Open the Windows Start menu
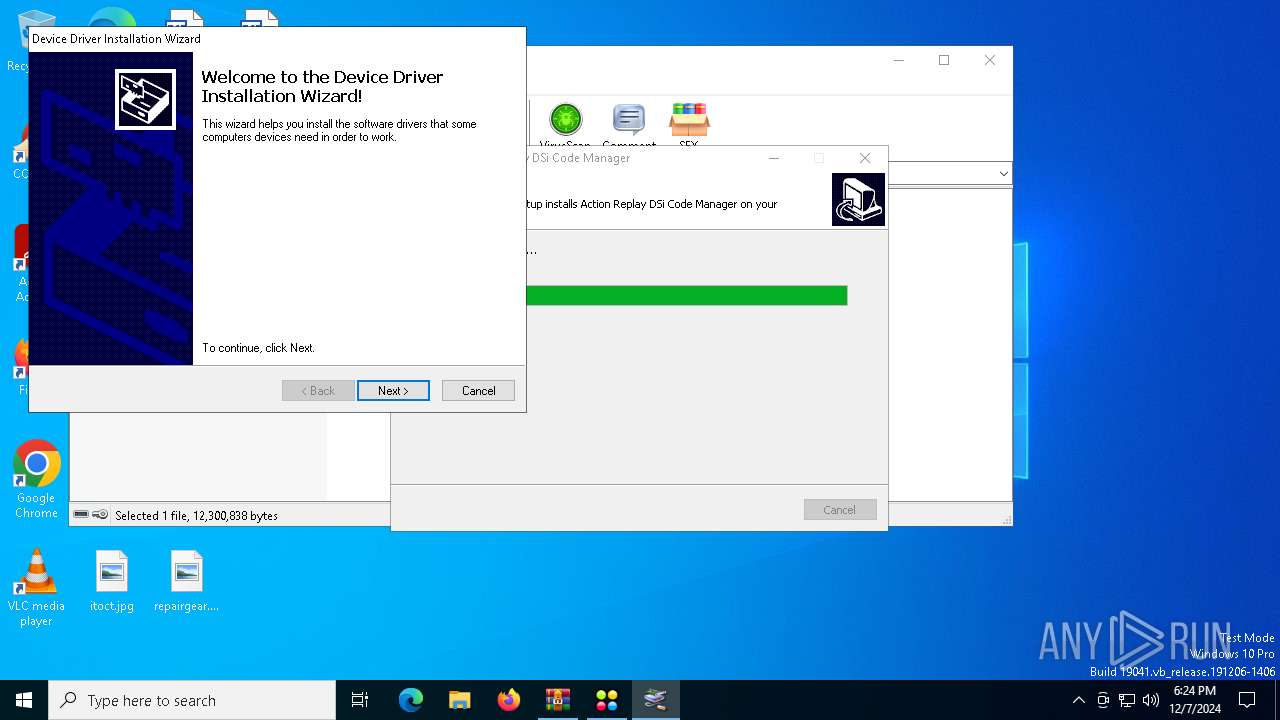 coord(24,700)
